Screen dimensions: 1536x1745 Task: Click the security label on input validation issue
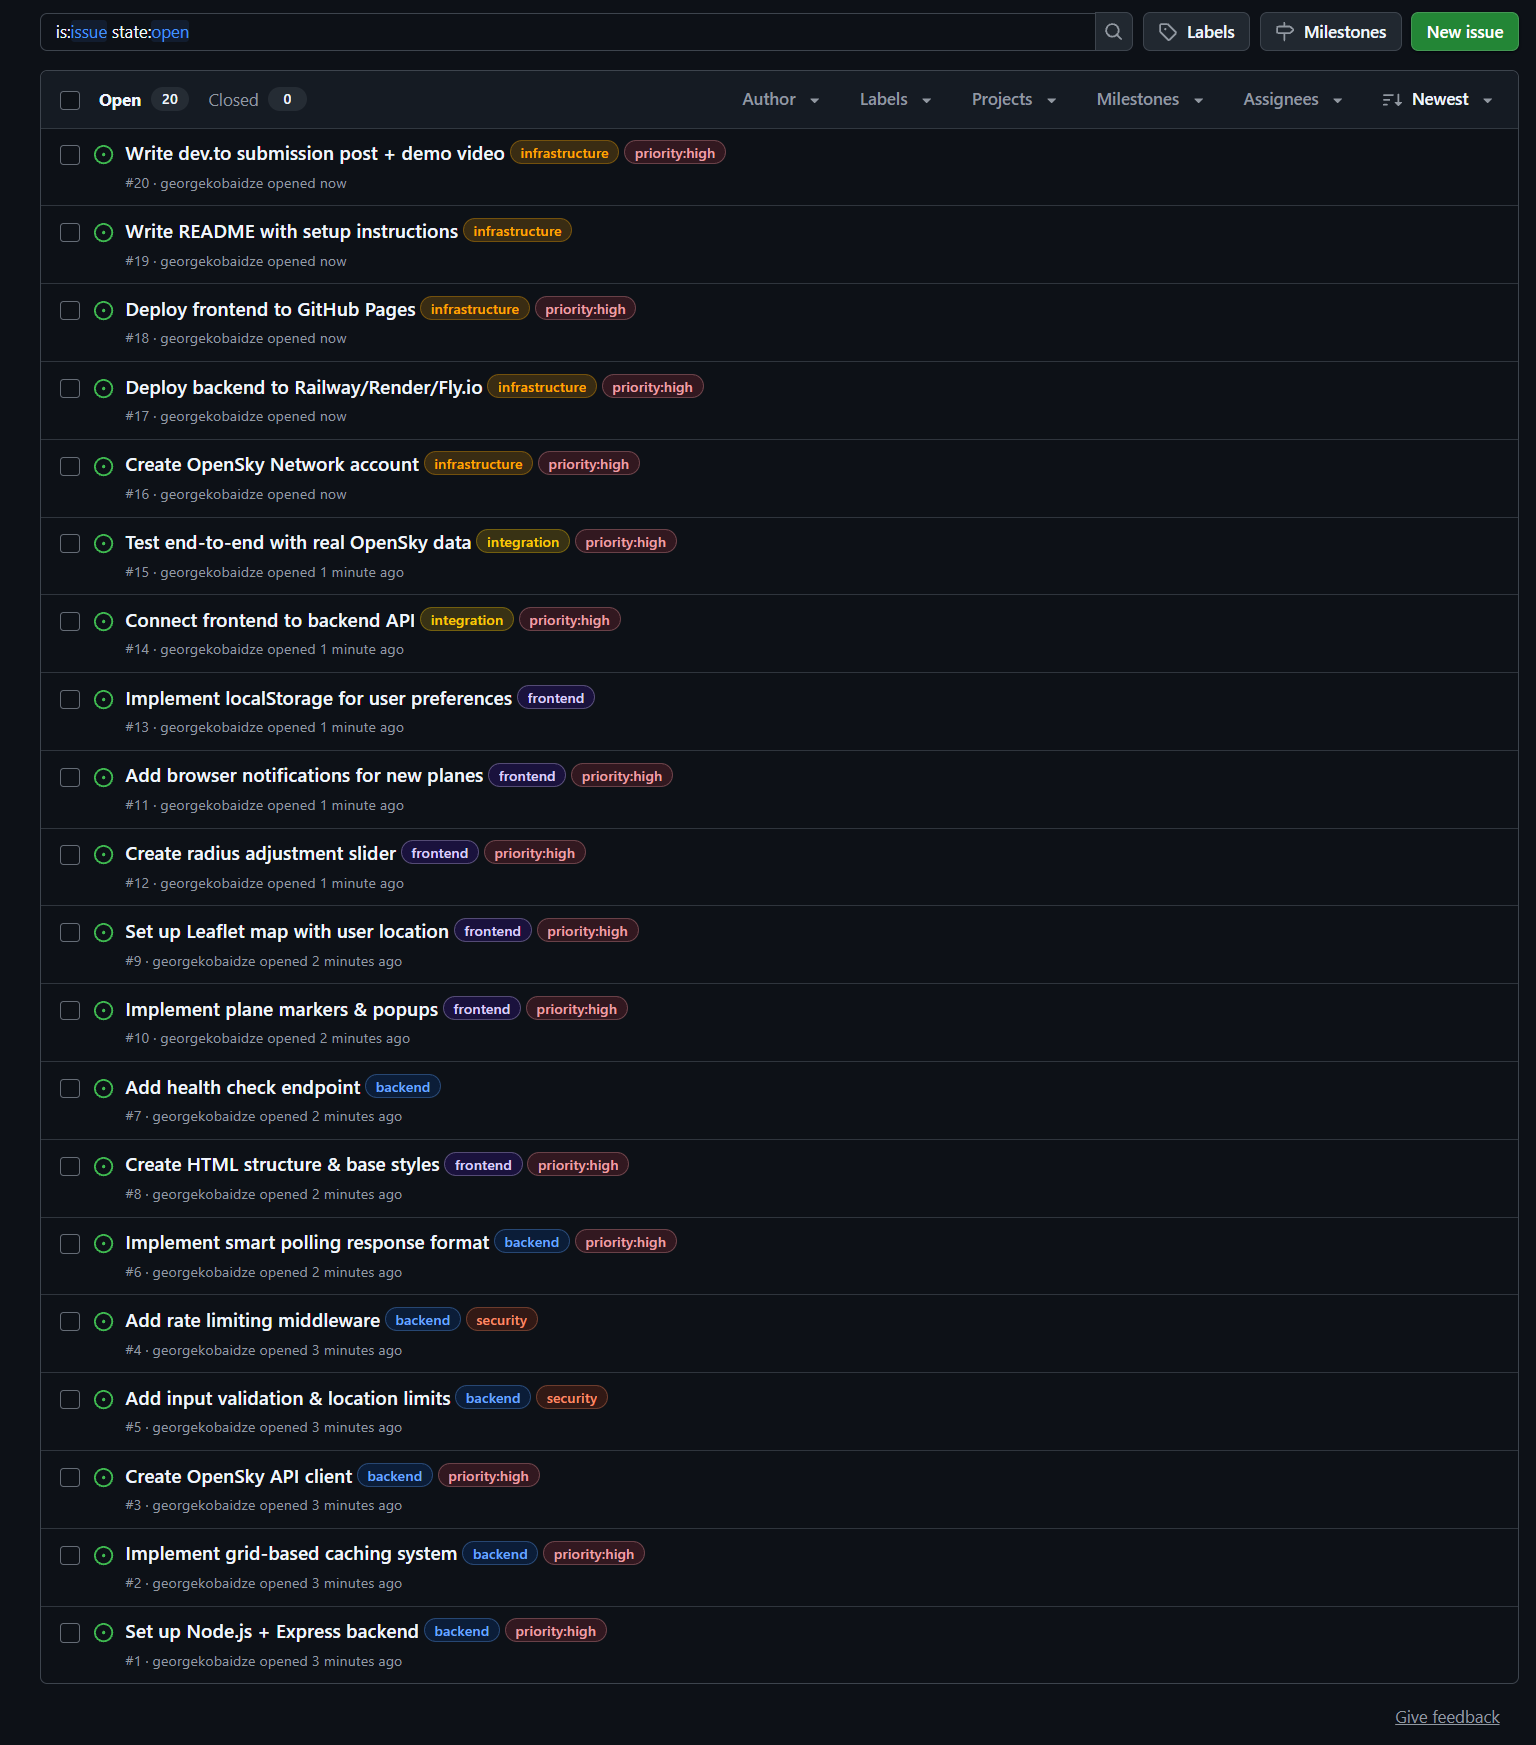click(x=571, y=1398)
